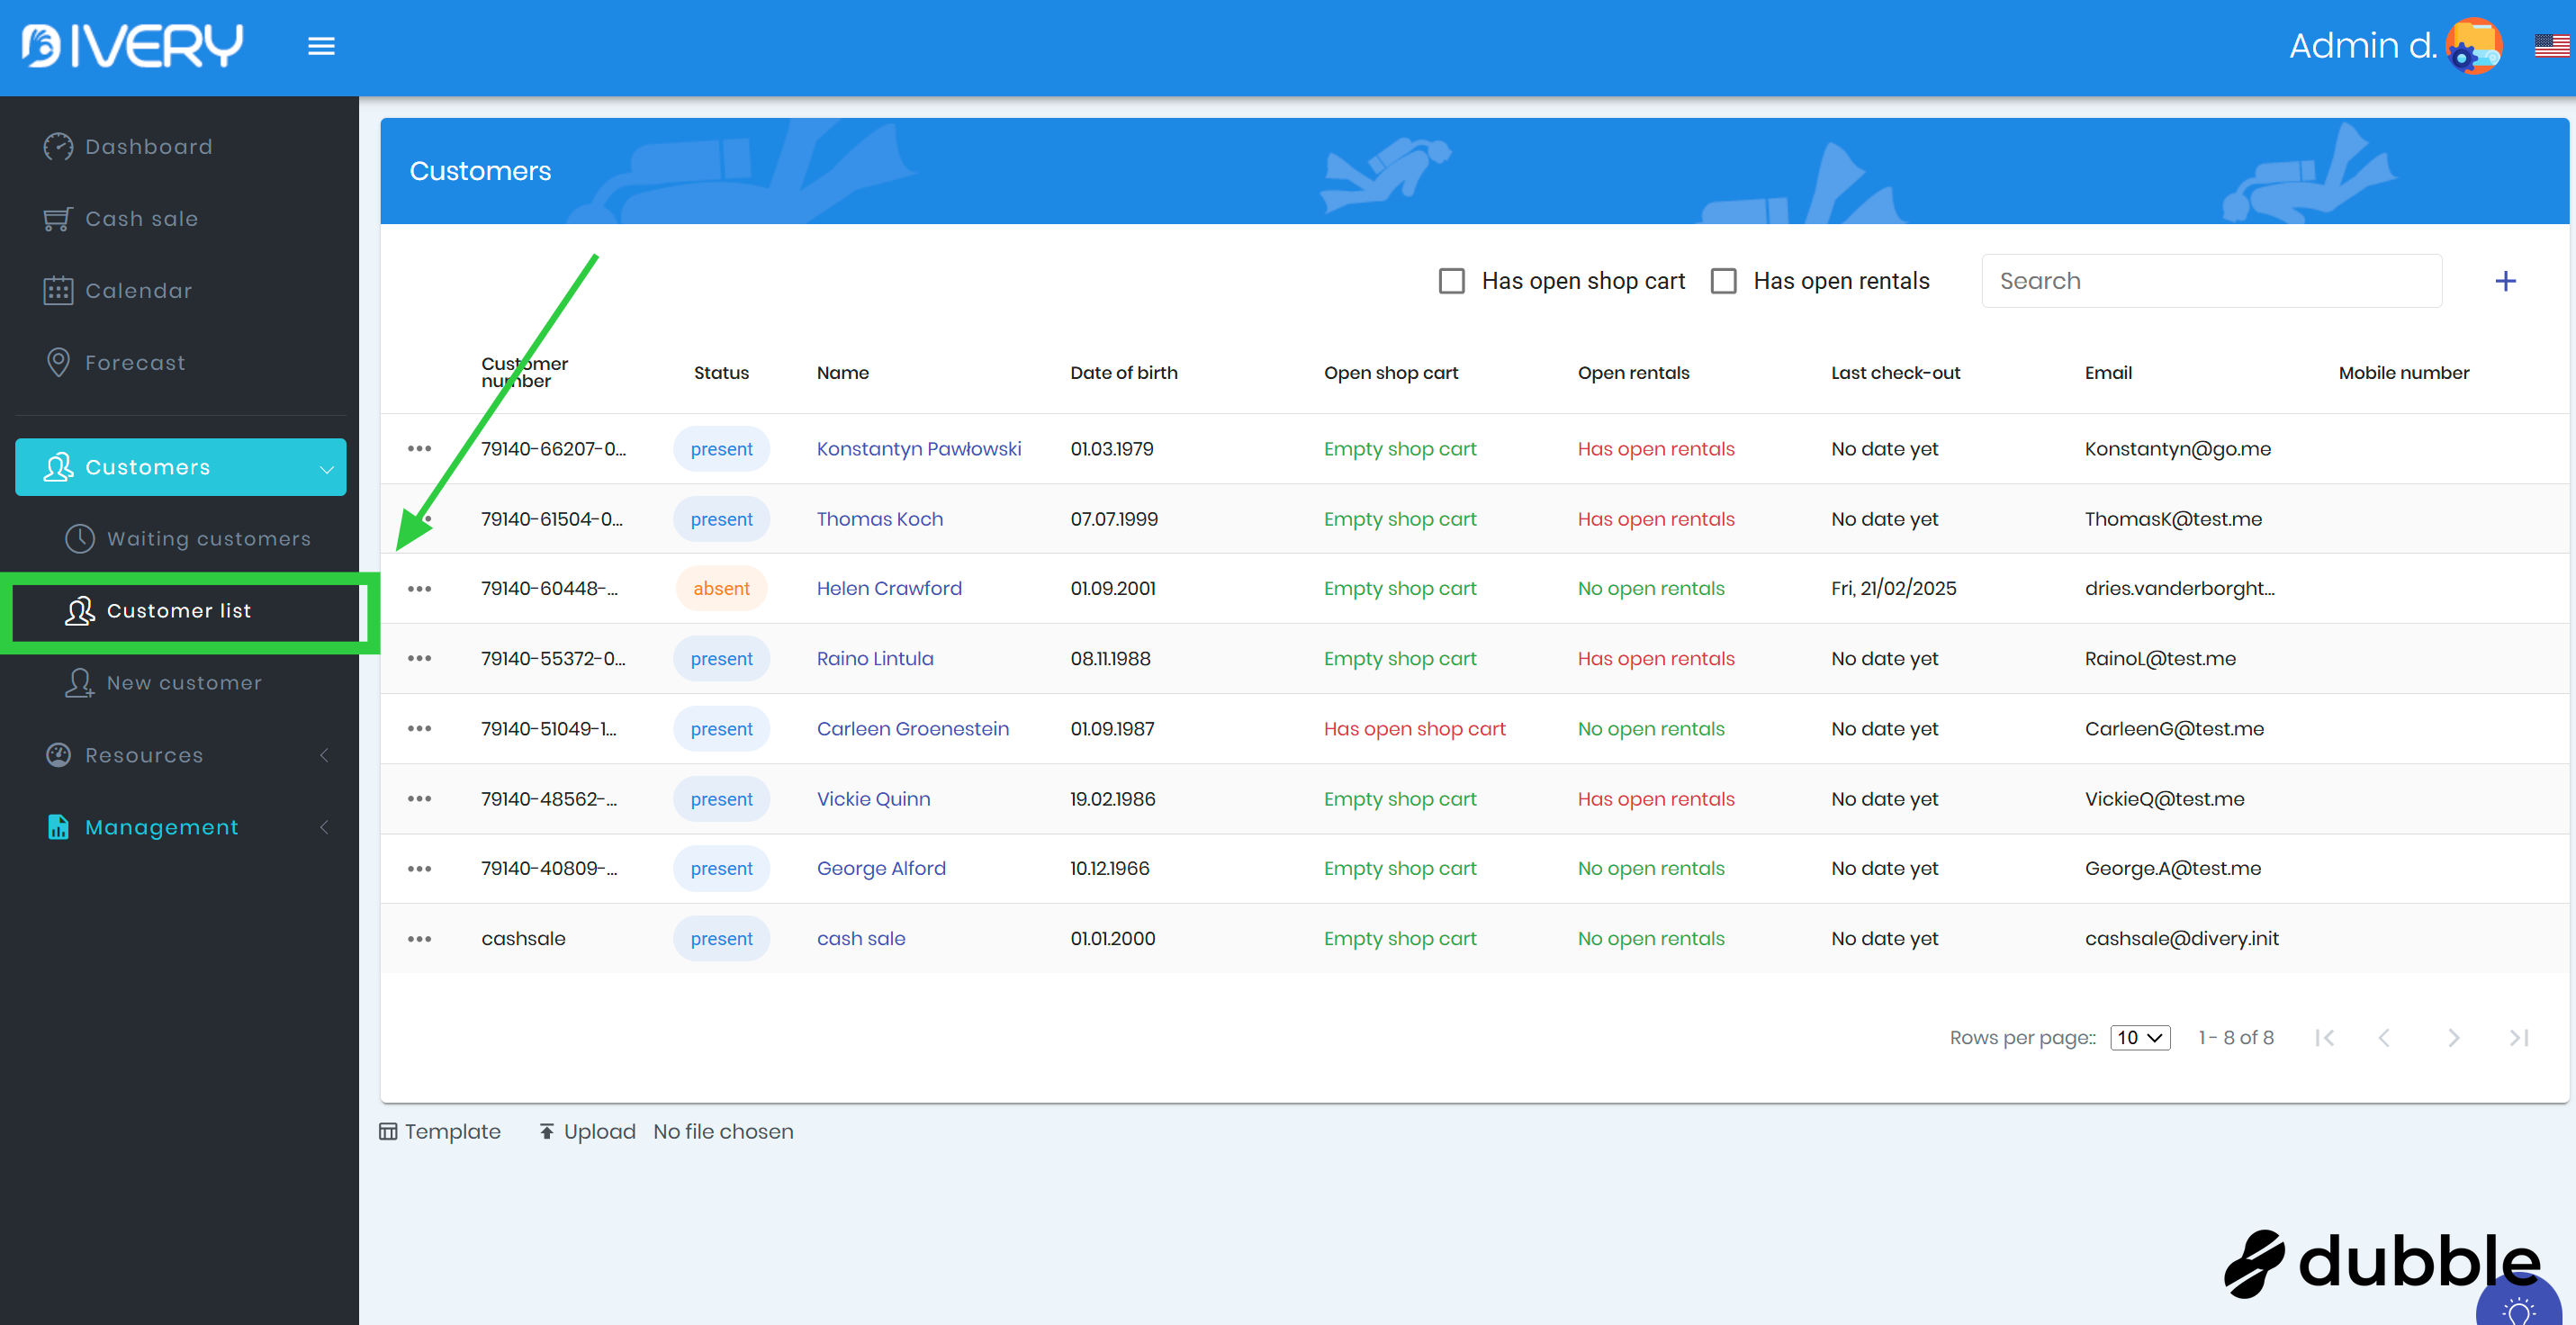This screenshot has width=2576, height=1325.
Task: Click the lightbulb help icon bottom right
Action: (x=2518, y=1308)
